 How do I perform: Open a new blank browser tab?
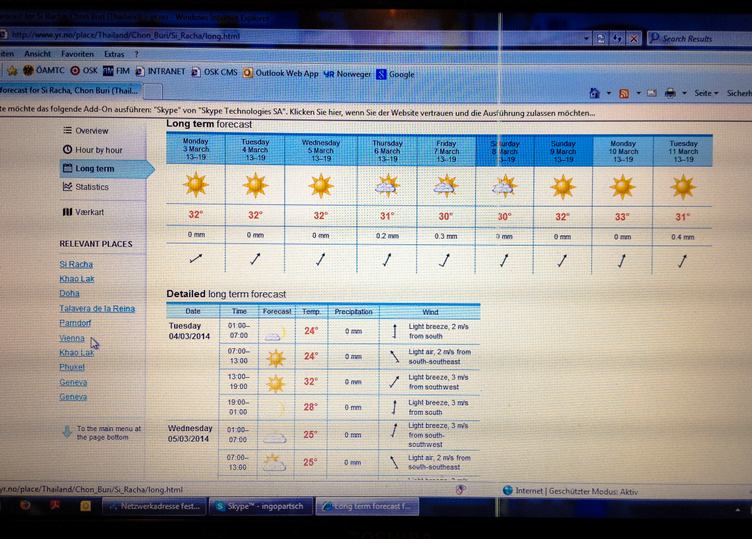(153, 91)
